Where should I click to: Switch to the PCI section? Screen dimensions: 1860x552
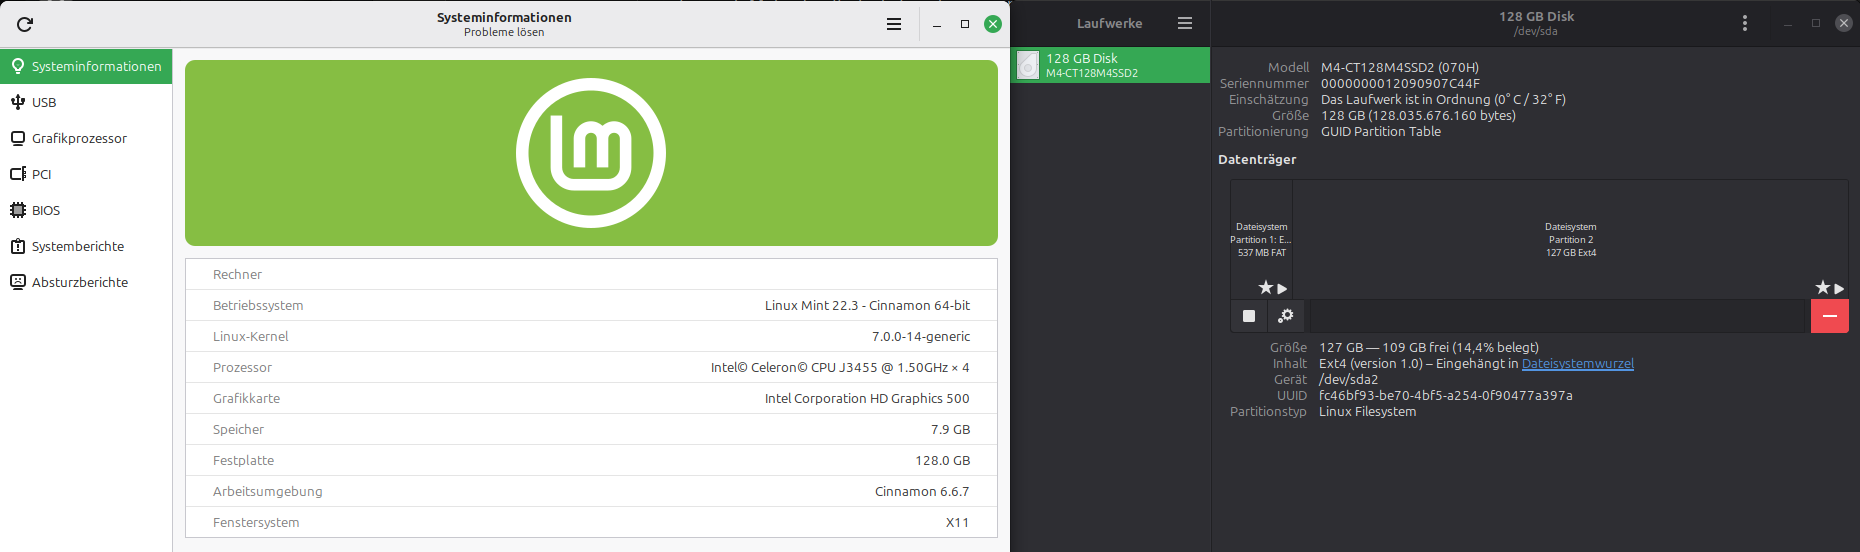tap(86, 174)
